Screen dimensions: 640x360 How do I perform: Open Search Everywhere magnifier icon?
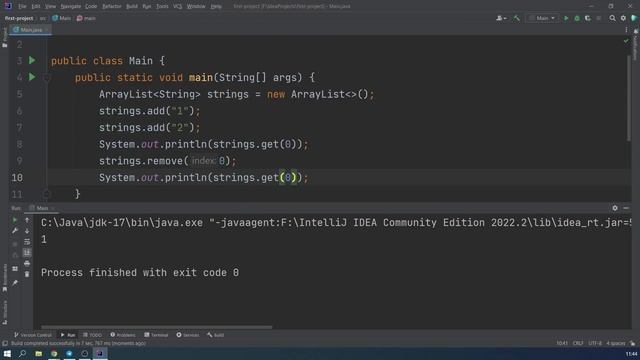(x=612, y=18)
